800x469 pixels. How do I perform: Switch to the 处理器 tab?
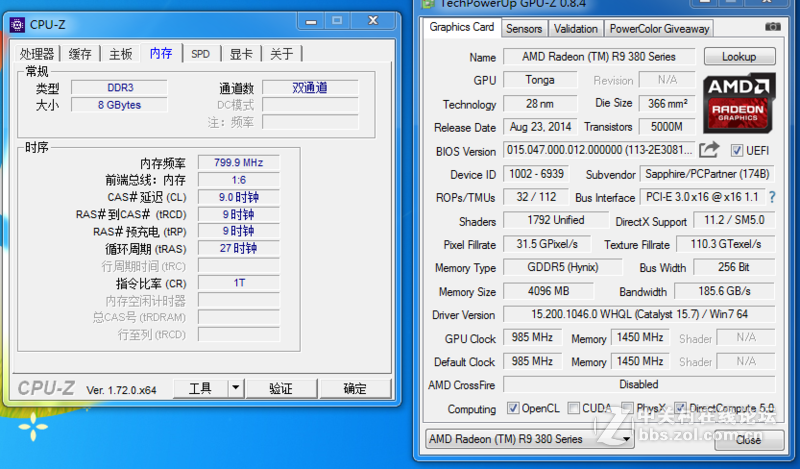tap(37, 54)
